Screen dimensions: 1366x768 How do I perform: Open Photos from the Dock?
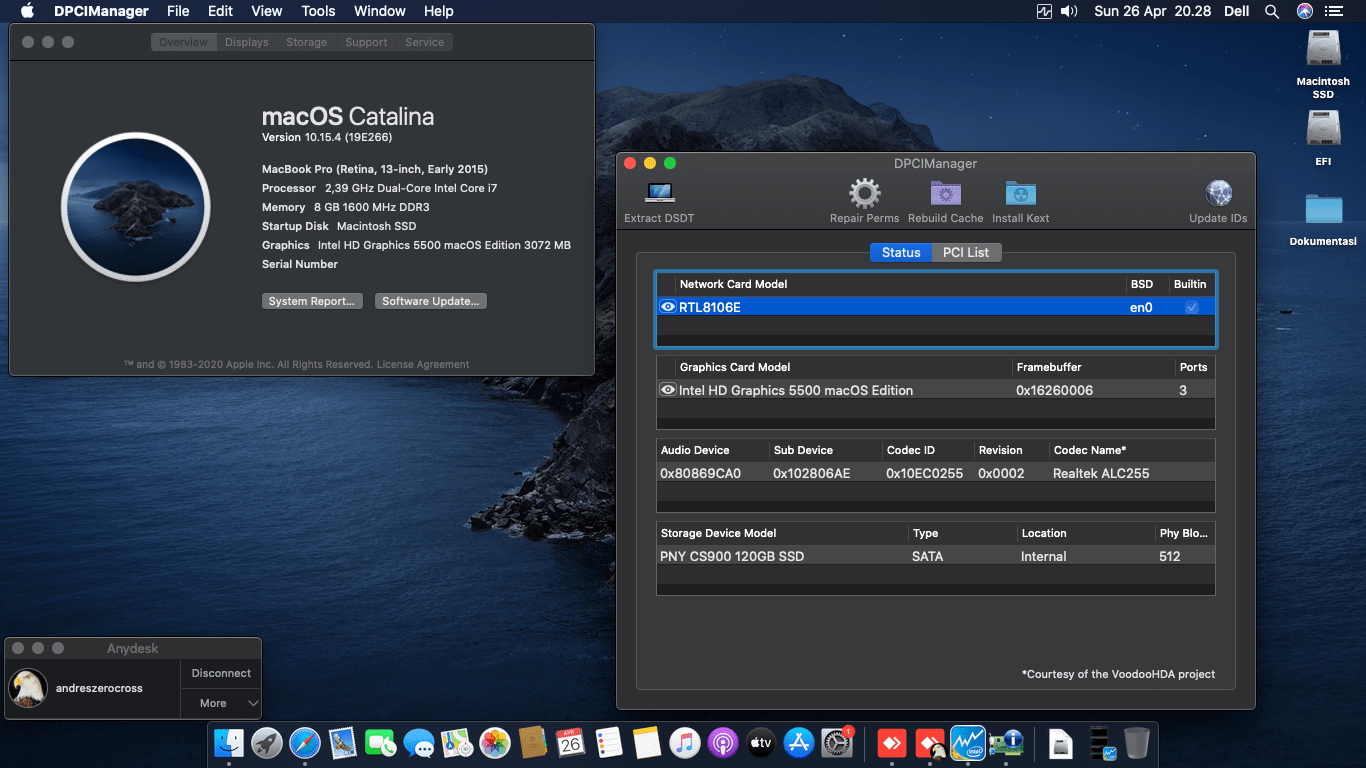(495, 743)
